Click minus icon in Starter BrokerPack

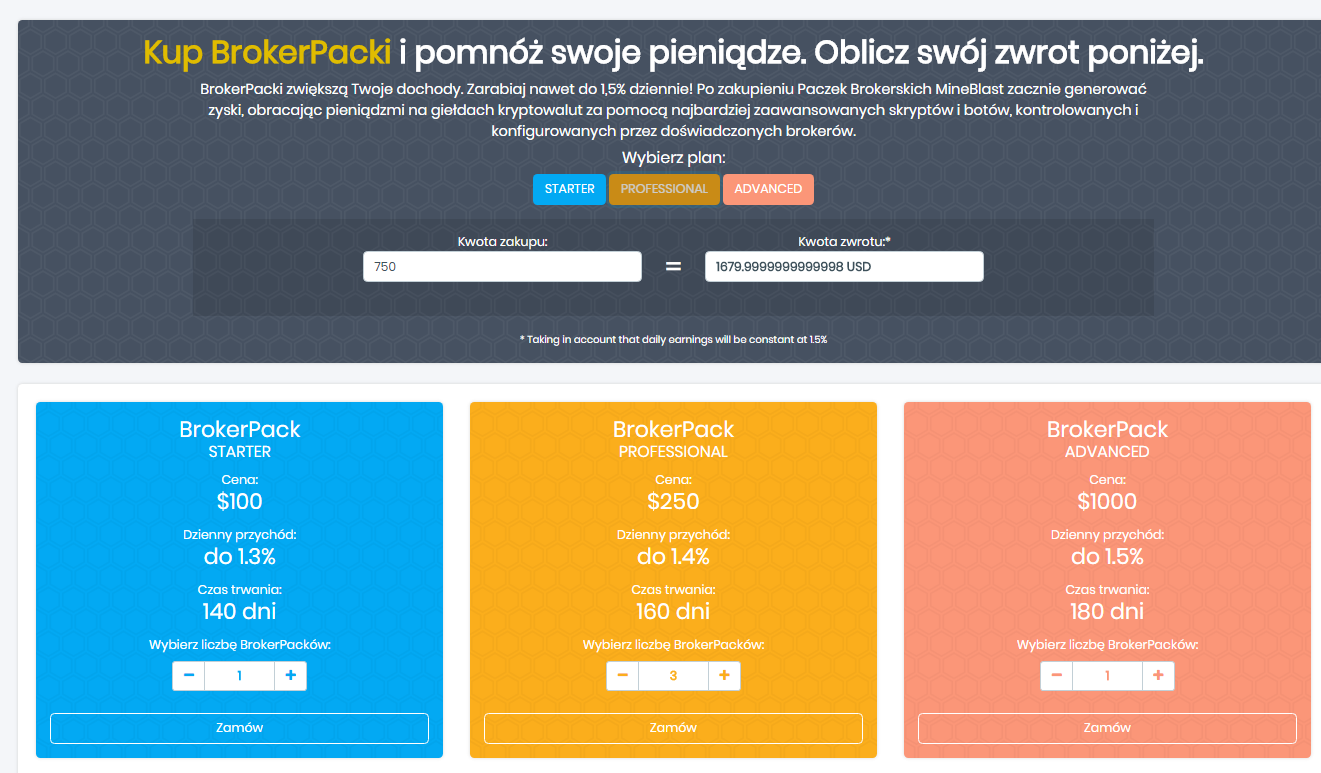(x=189, y=676)
